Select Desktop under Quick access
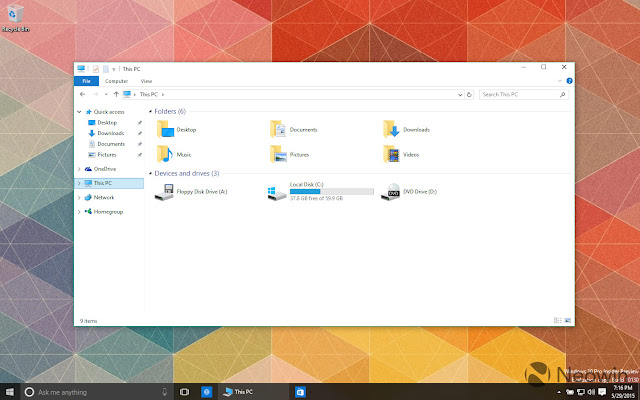The height and width of the screenshot is (400, 640). pyautogui.click(x=107, y=122)
